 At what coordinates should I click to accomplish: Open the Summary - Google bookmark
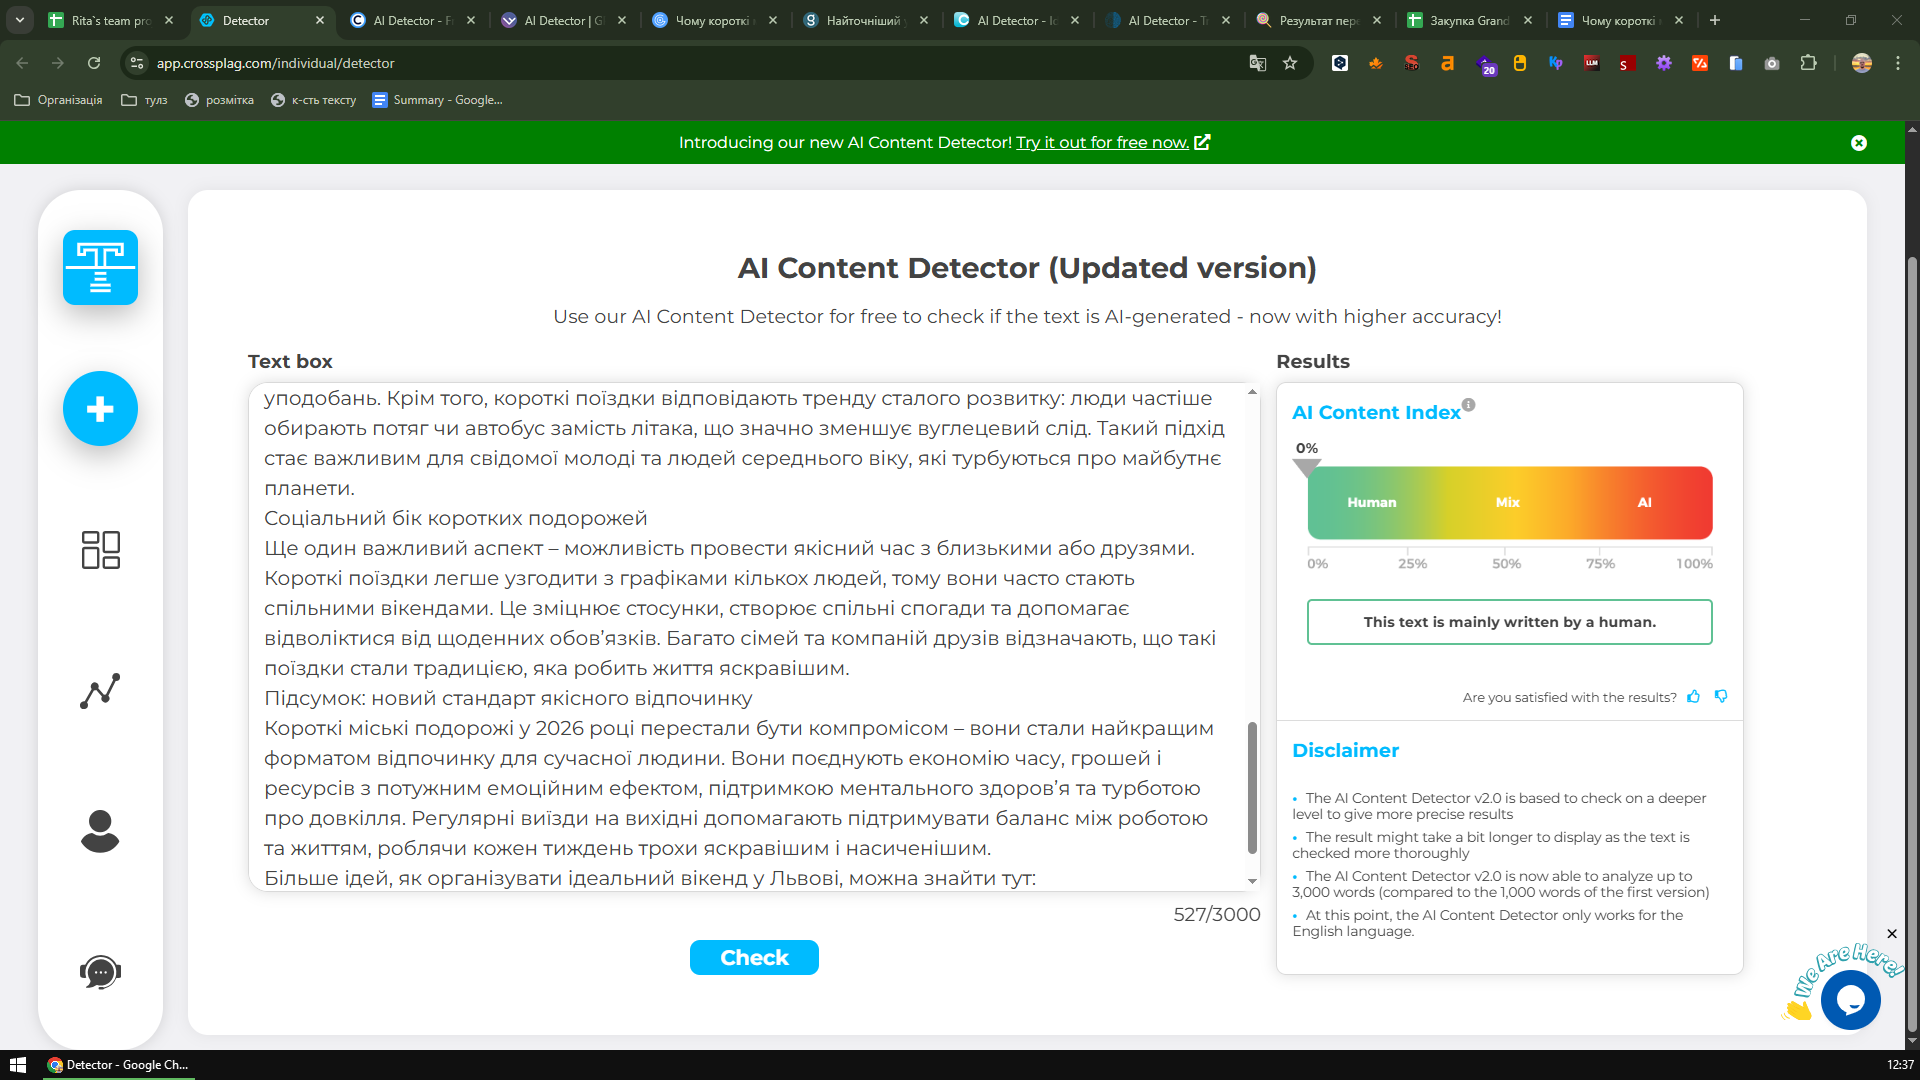pyautogui.click(x=437, y=100)
